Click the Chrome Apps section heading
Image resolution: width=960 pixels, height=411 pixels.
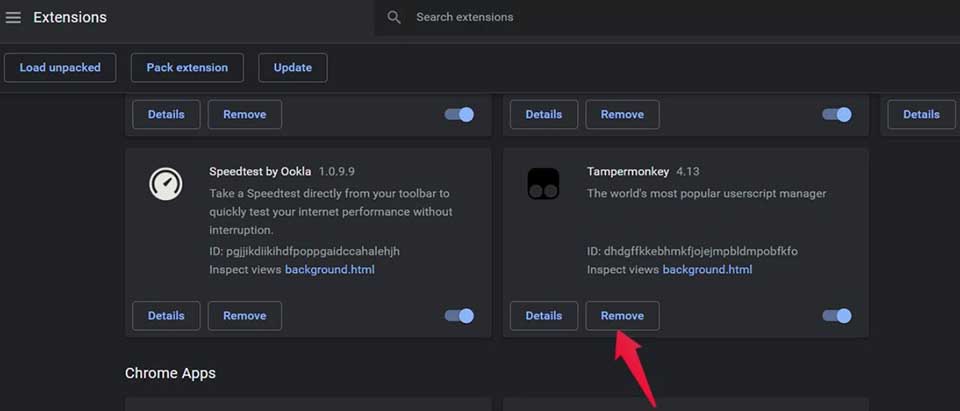click(170, 373)
